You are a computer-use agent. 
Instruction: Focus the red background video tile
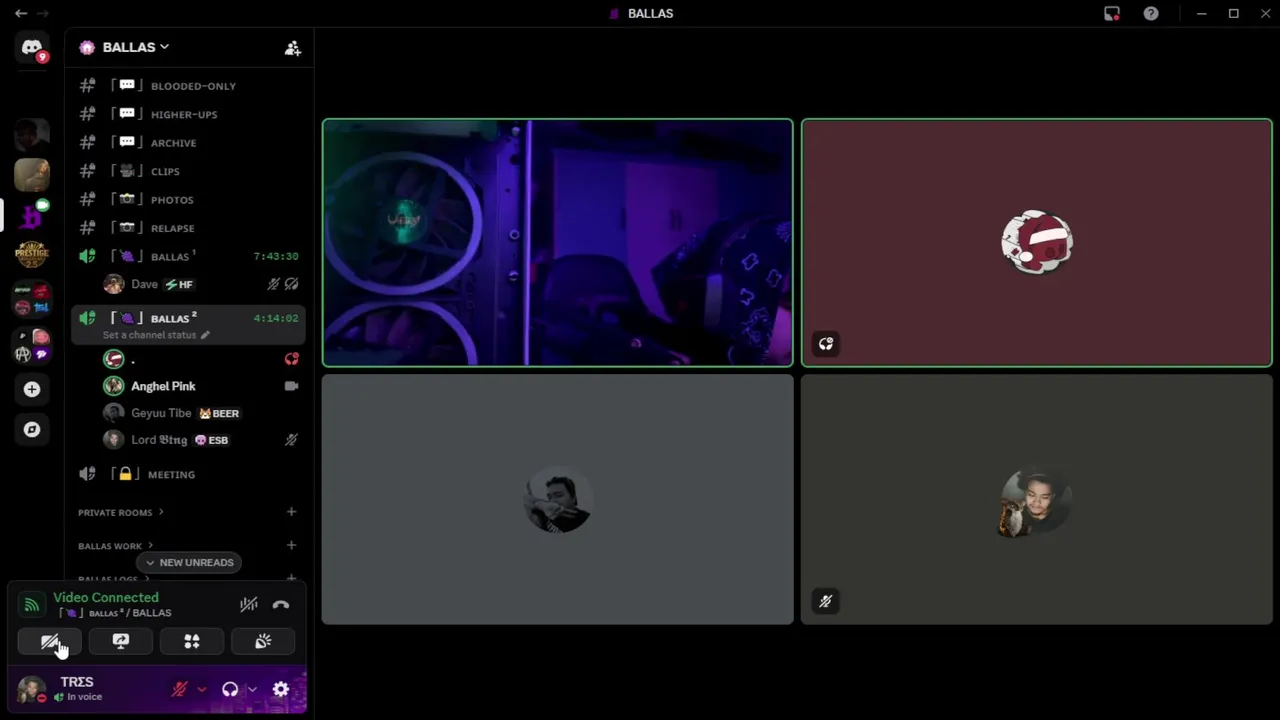click(1037, 243)
